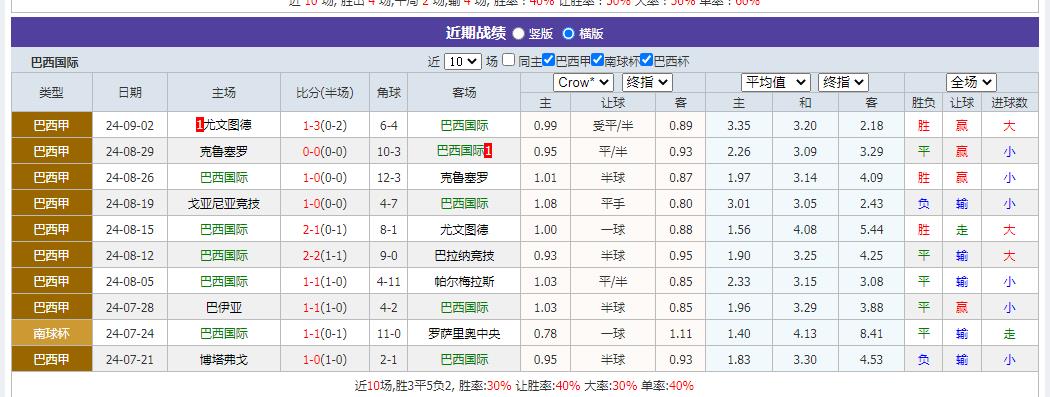Click 罗萨里奥中央 away team link
The width and height of the screenshot is (1050, 397).
pyautogui.click(x=464, y=333)
